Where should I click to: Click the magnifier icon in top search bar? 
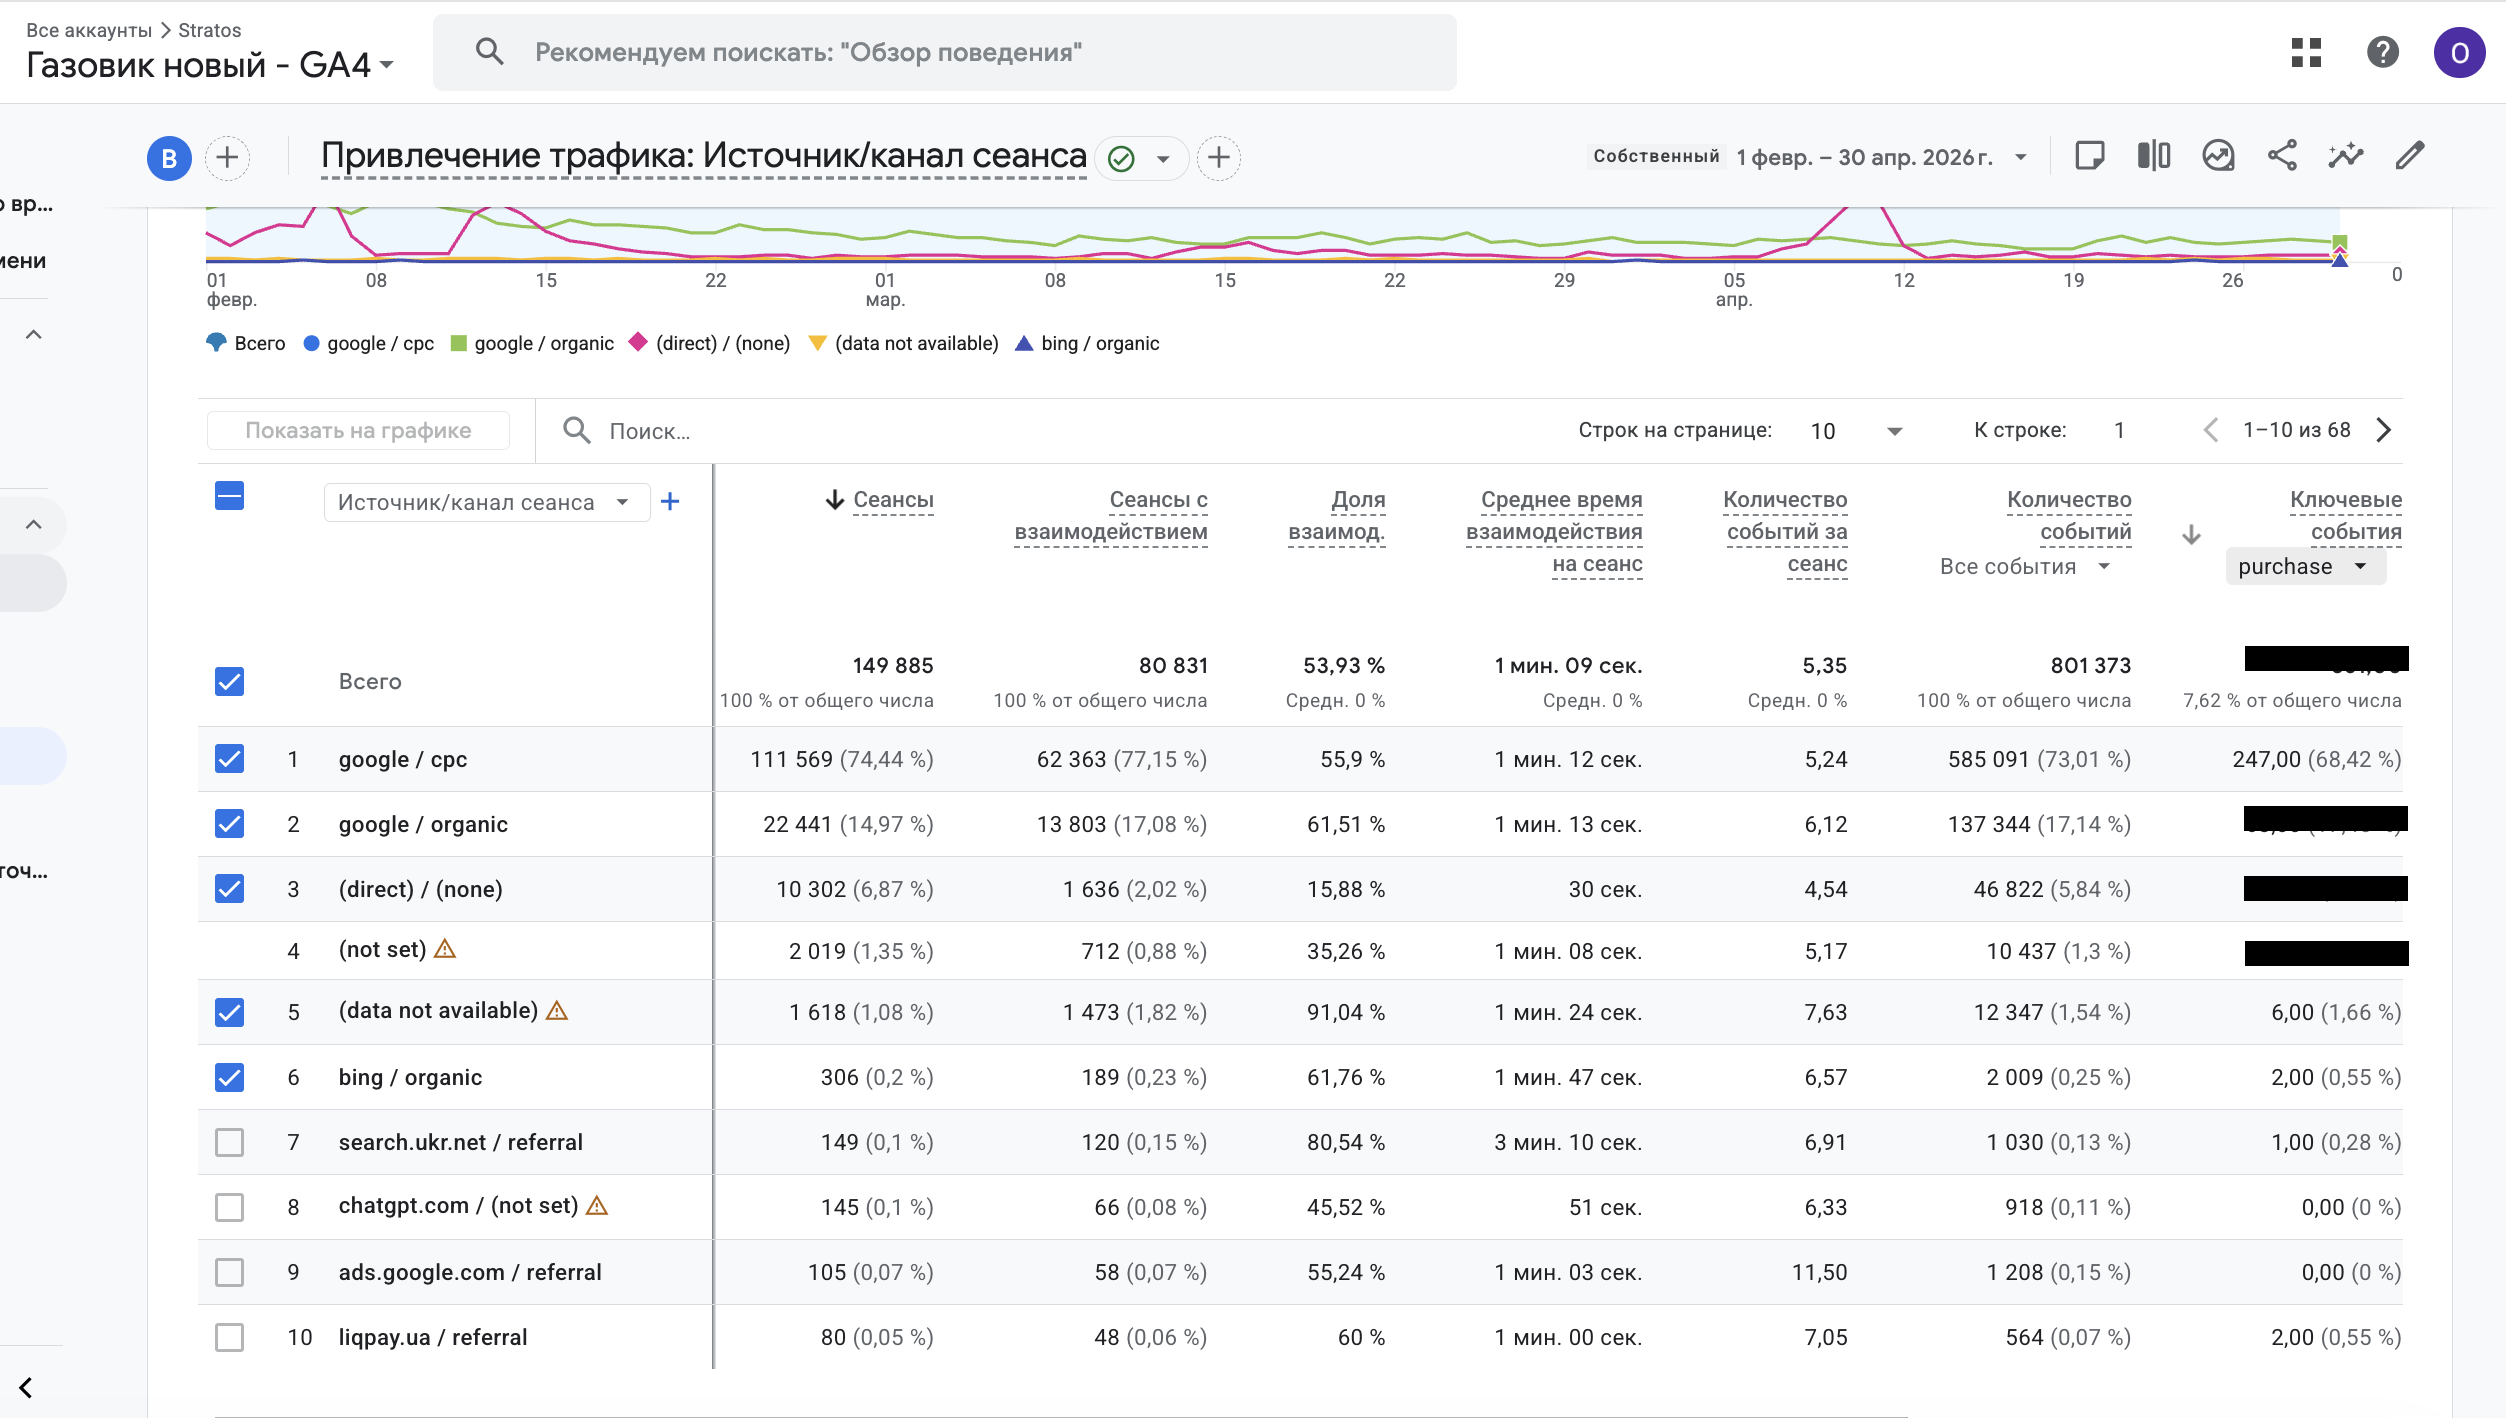coord(489,51)
